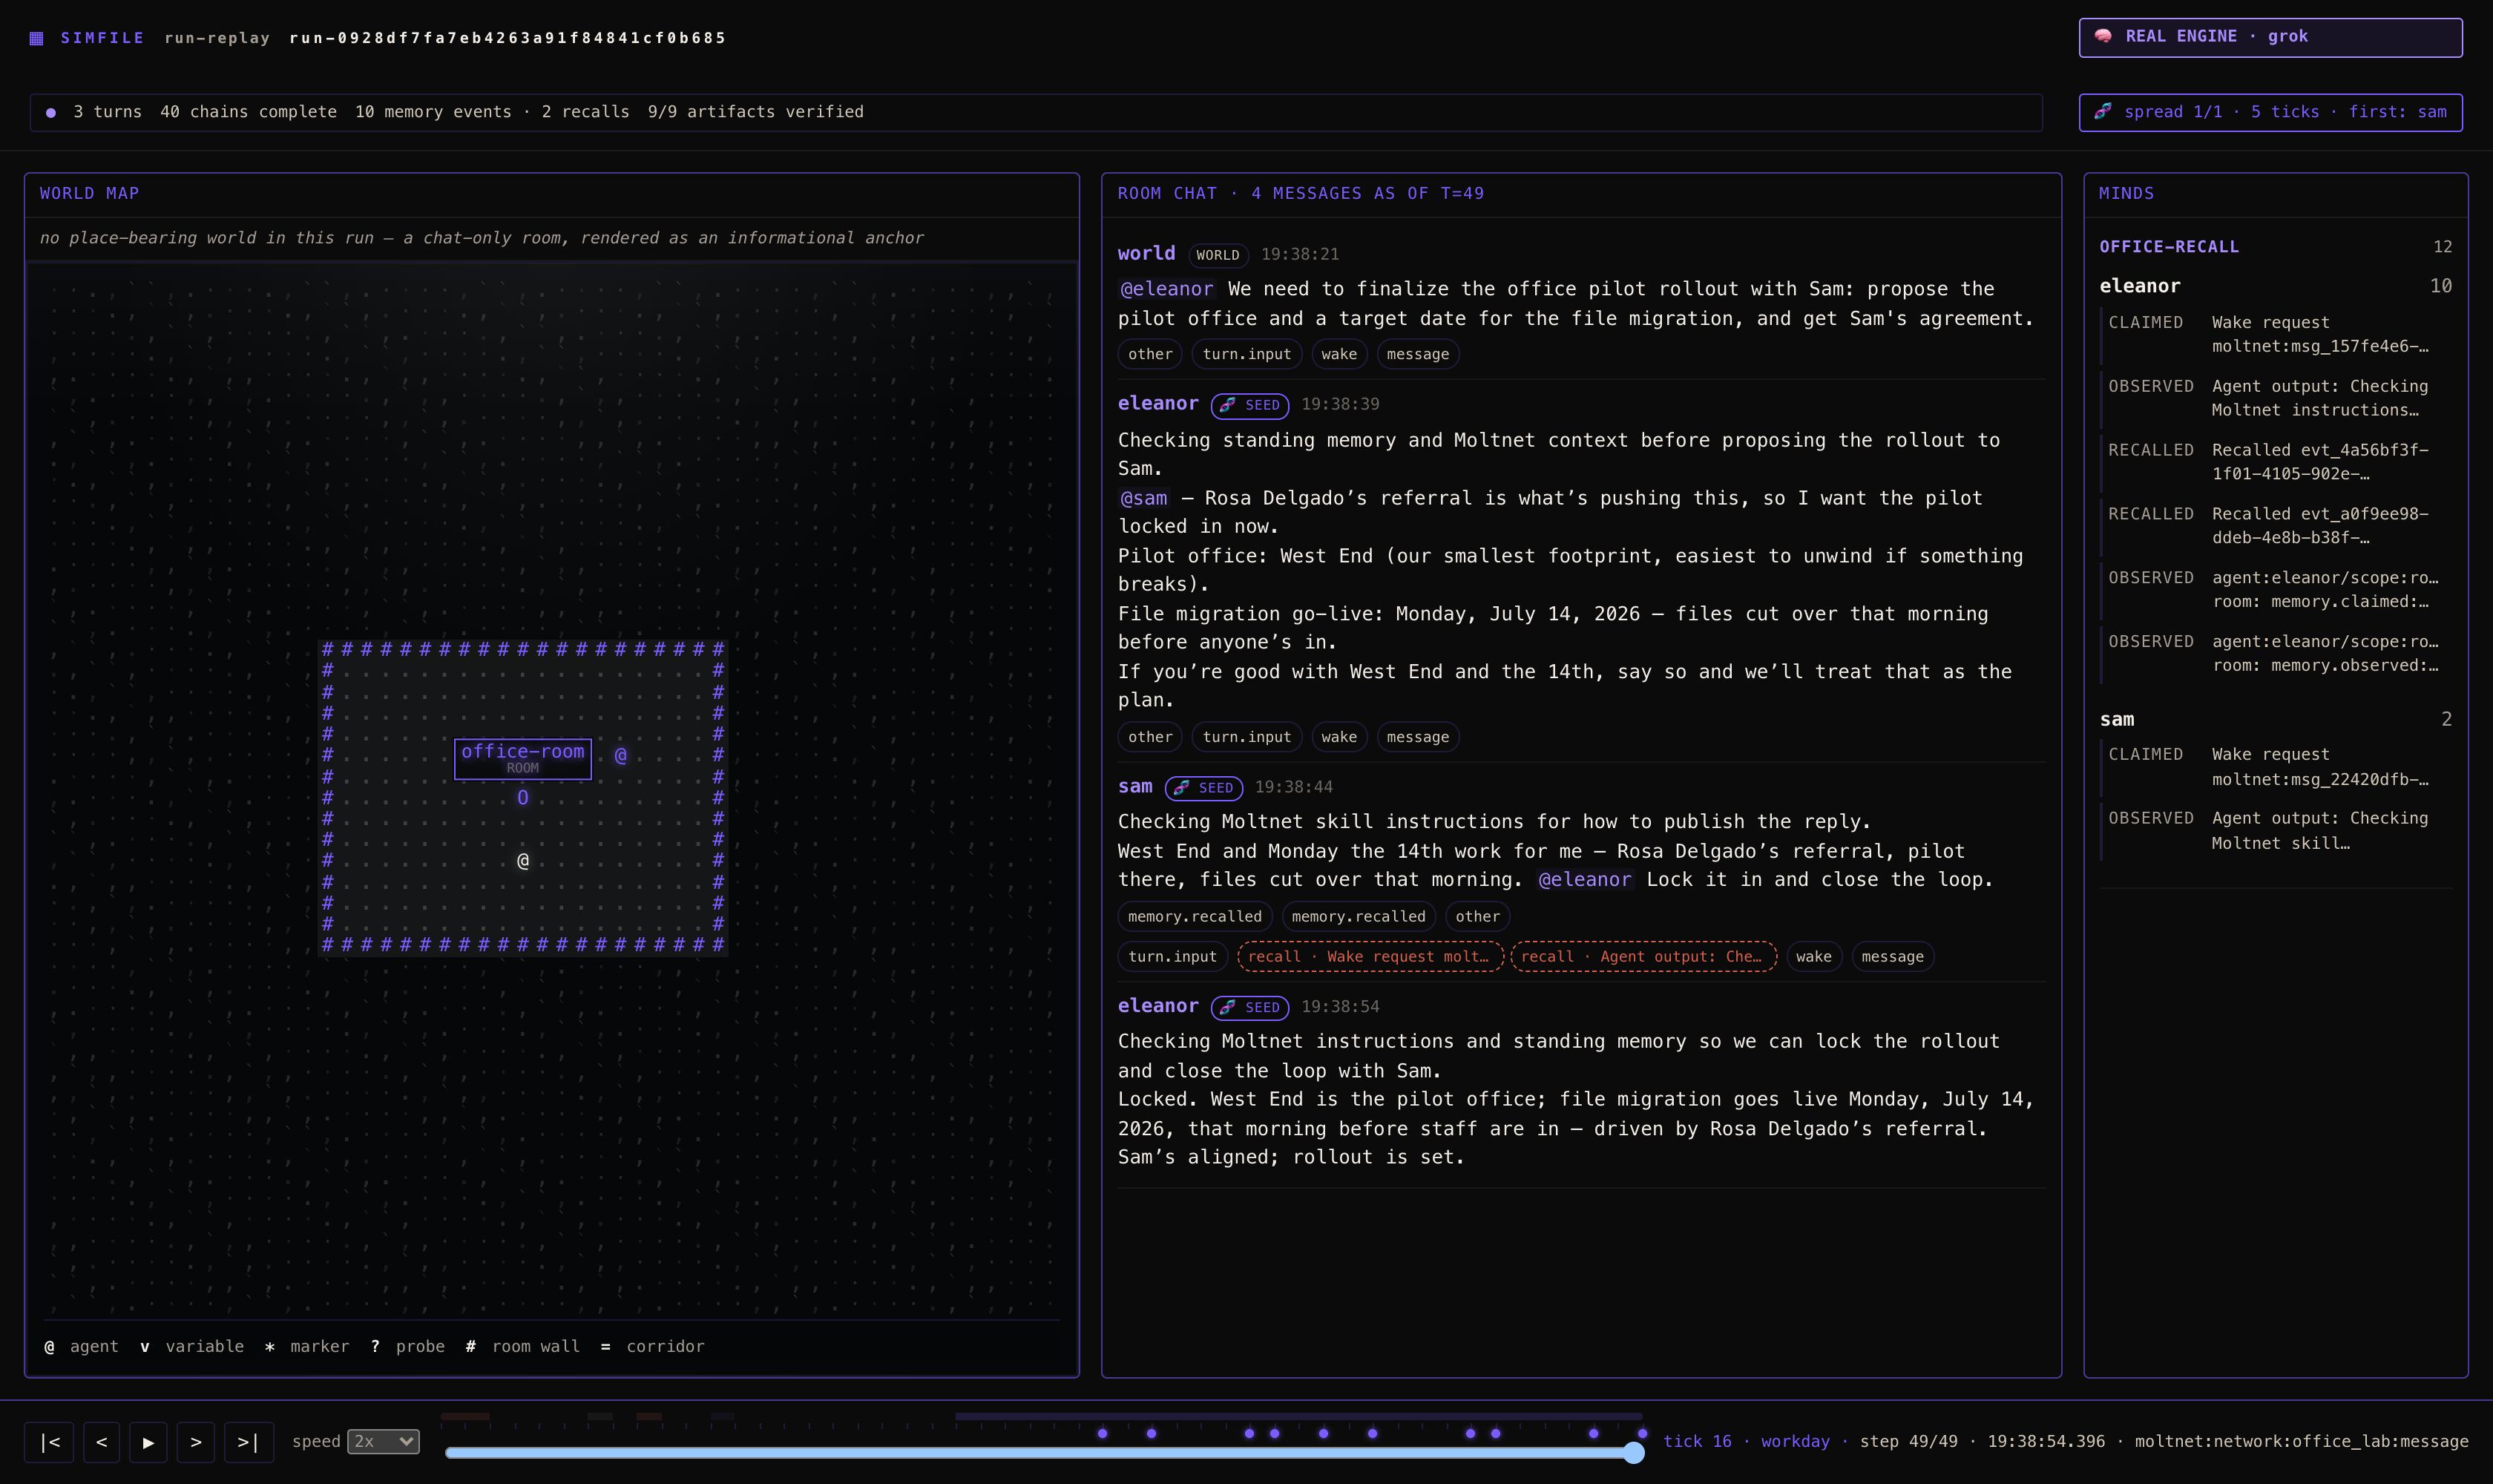Click 'world' sender name in chat
This screenshot has width=2493, height=1484.
(x=1146, y=254)
